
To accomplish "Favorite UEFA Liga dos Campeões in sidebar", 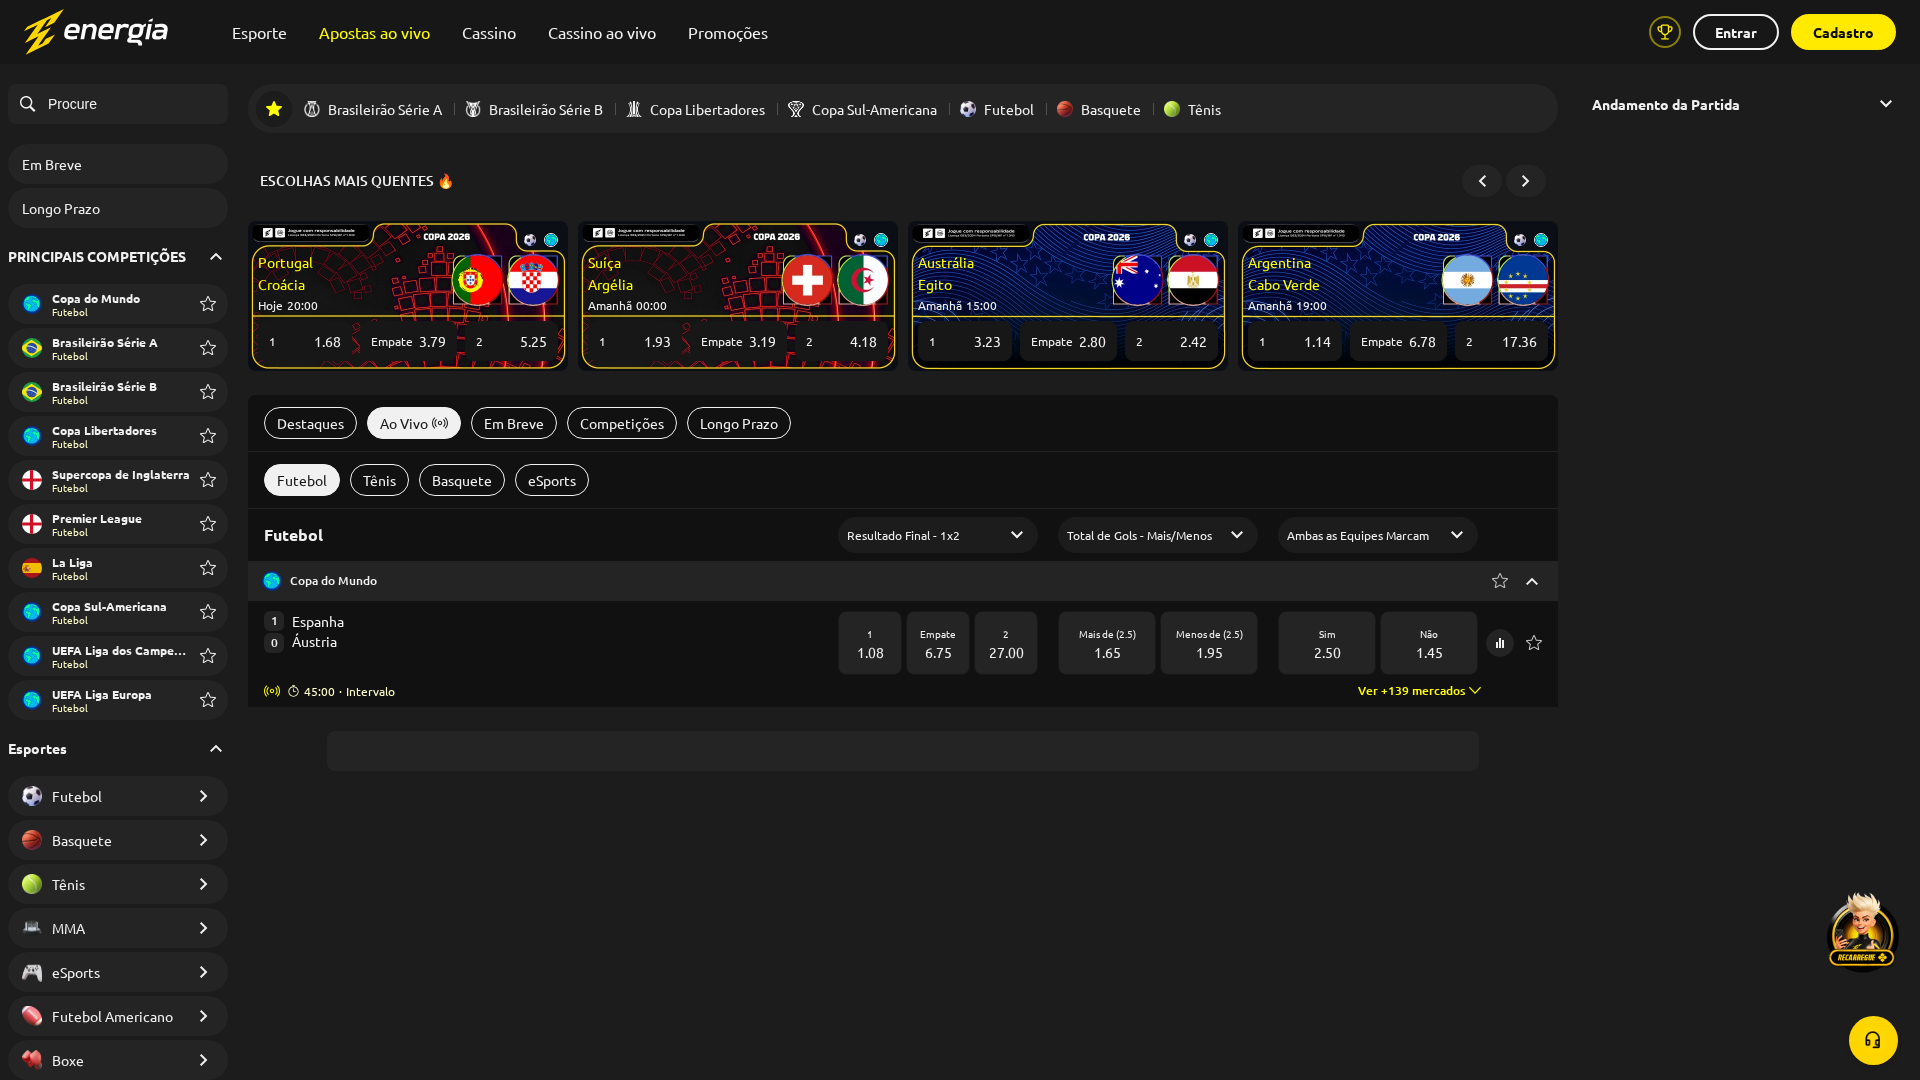I will (208, 656).
